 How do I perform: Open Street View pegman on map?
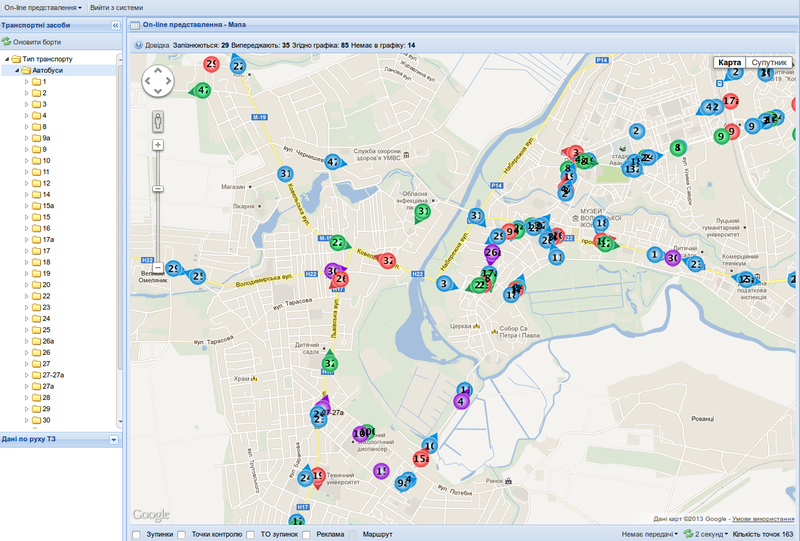tap(158, 121)
